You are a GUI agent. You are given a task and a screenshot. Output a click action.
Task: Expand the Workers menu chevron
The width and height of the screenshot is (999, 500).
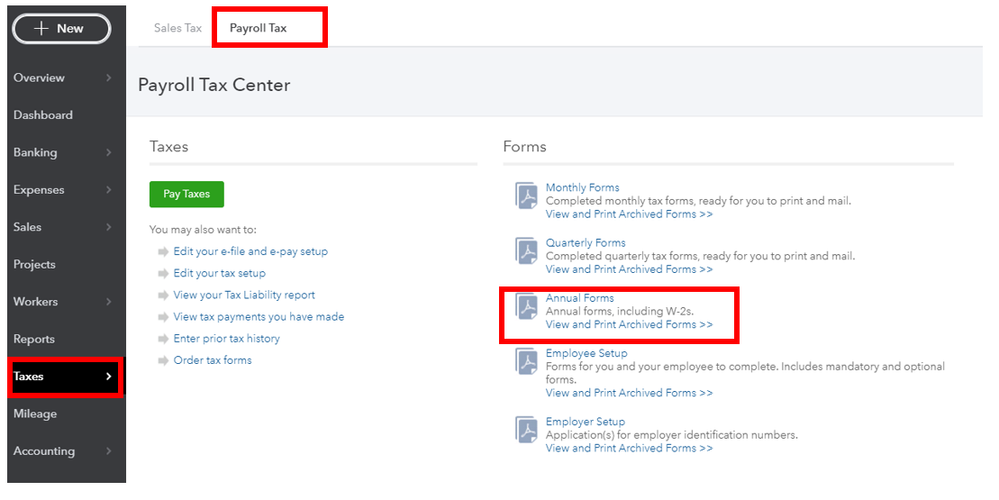point(108,301)
